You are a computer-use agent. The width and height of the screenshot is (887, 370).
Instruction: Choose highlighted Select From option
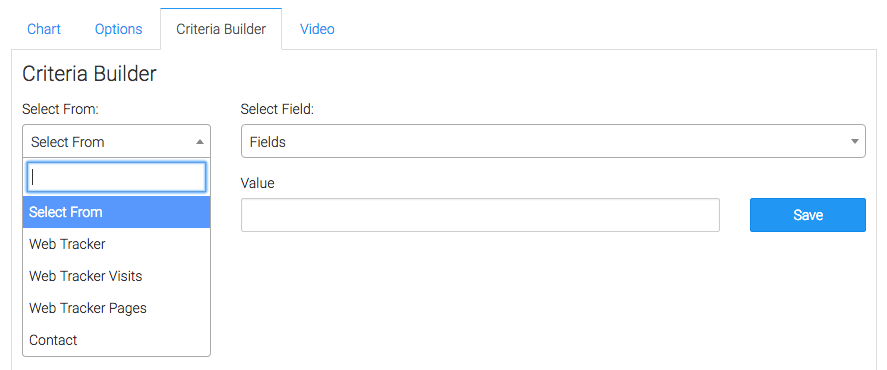tap(117, 212)
